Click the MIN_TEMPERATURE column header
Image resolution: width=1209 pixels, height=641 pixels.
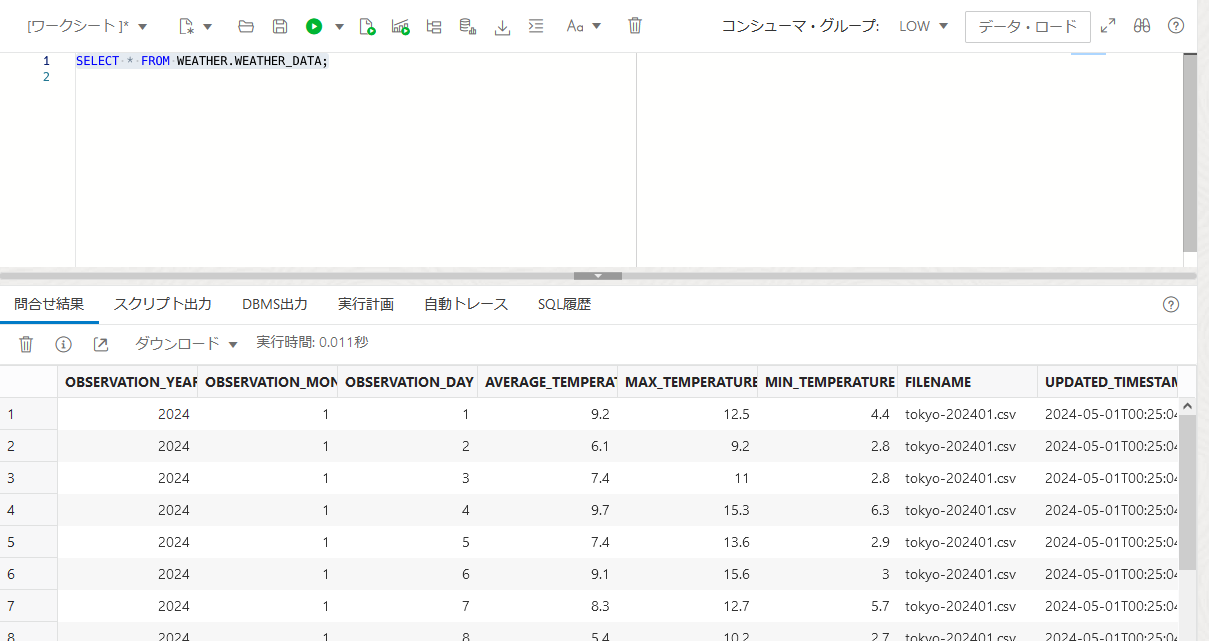click(827, 382)
